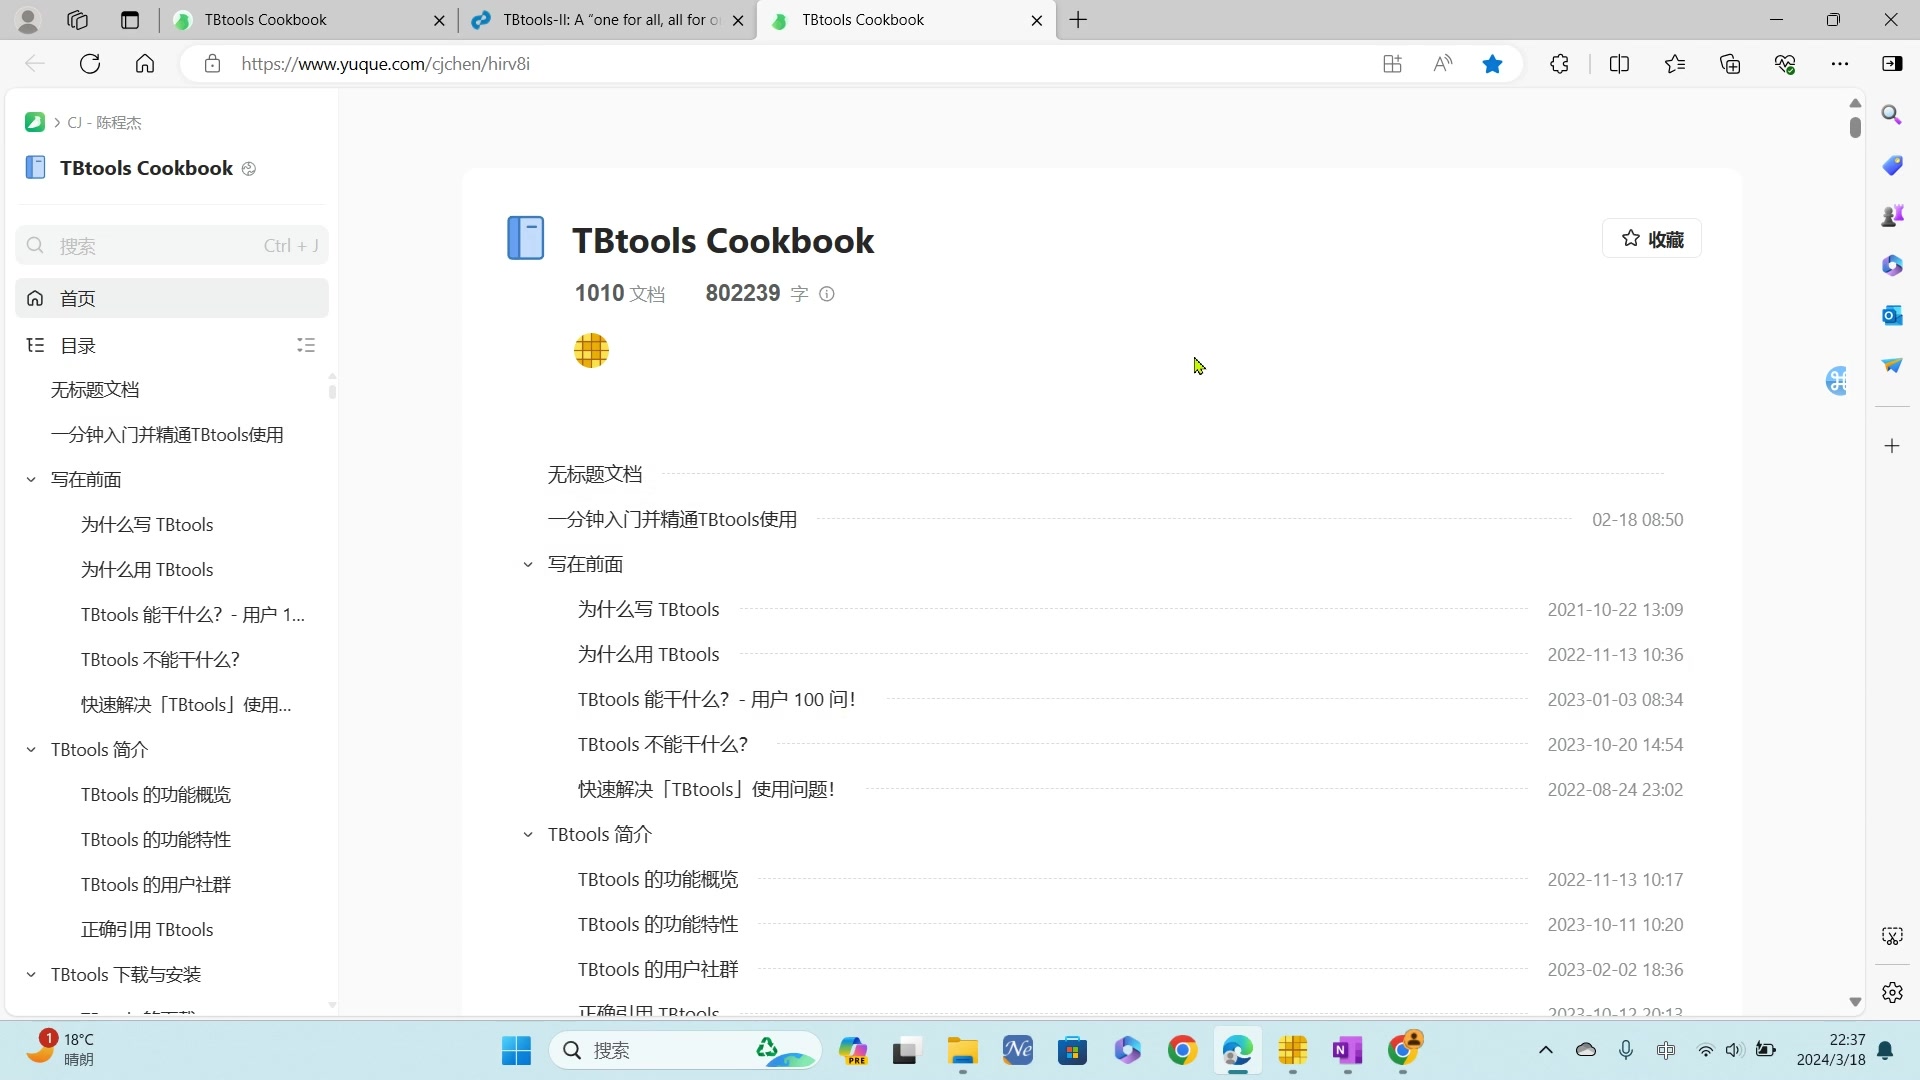Open the notification bell in the system tray
The image size is (1920, 1080).
tap(1885, 1051)
